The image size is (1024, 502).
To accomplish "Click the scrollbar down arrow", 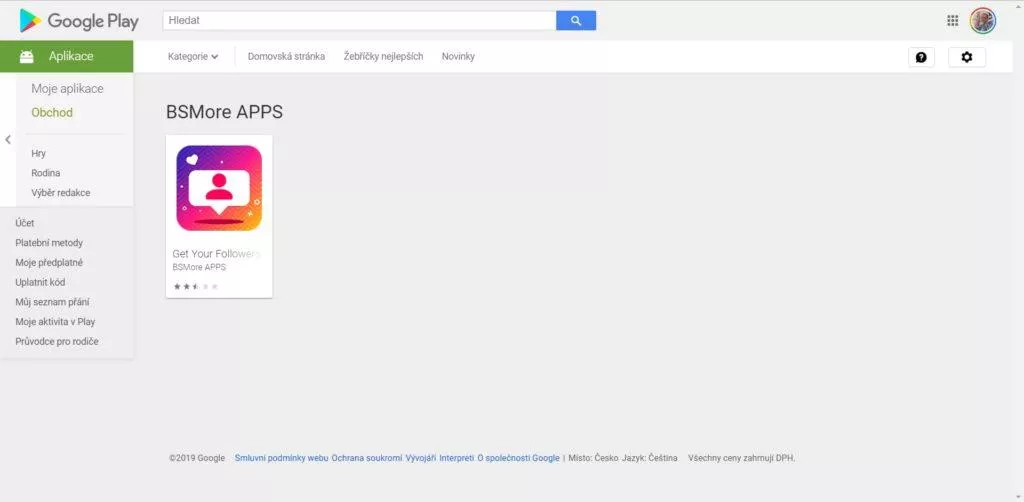I will coord(1018,497).
